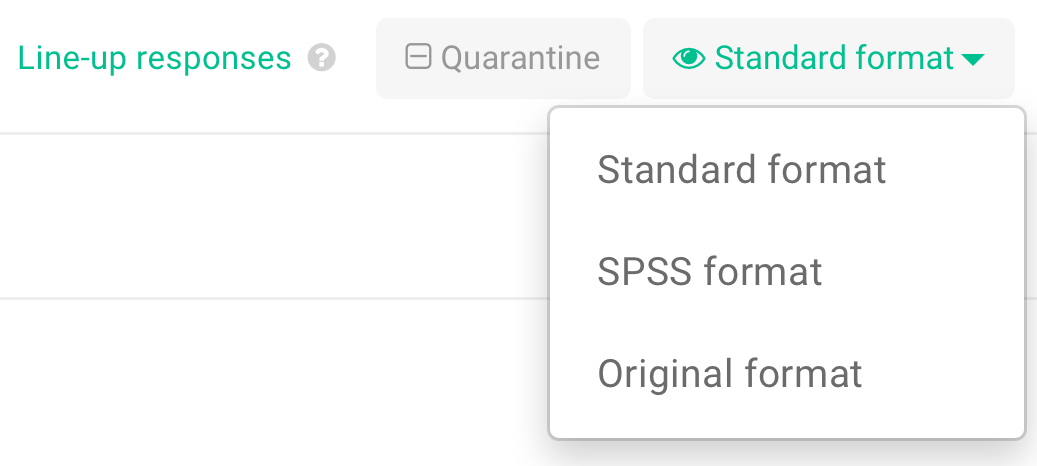Screen dimensions: 1037x466
Task: Click the green Standard format label
Action: [x=834, y=58]
